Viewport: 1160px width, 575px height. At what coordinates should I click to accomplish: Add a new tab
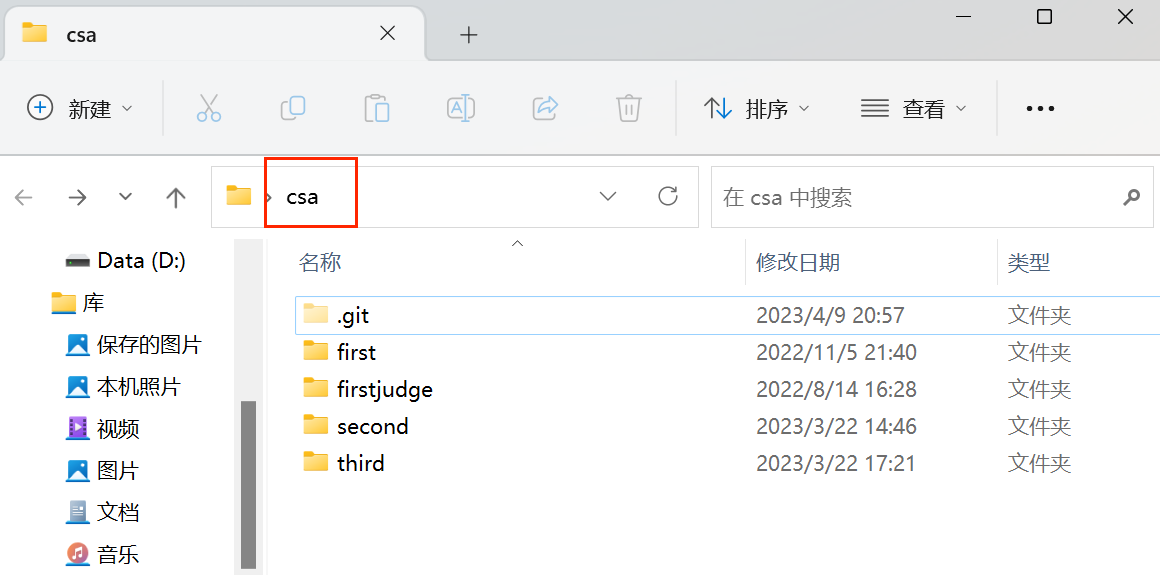point(468,35)
